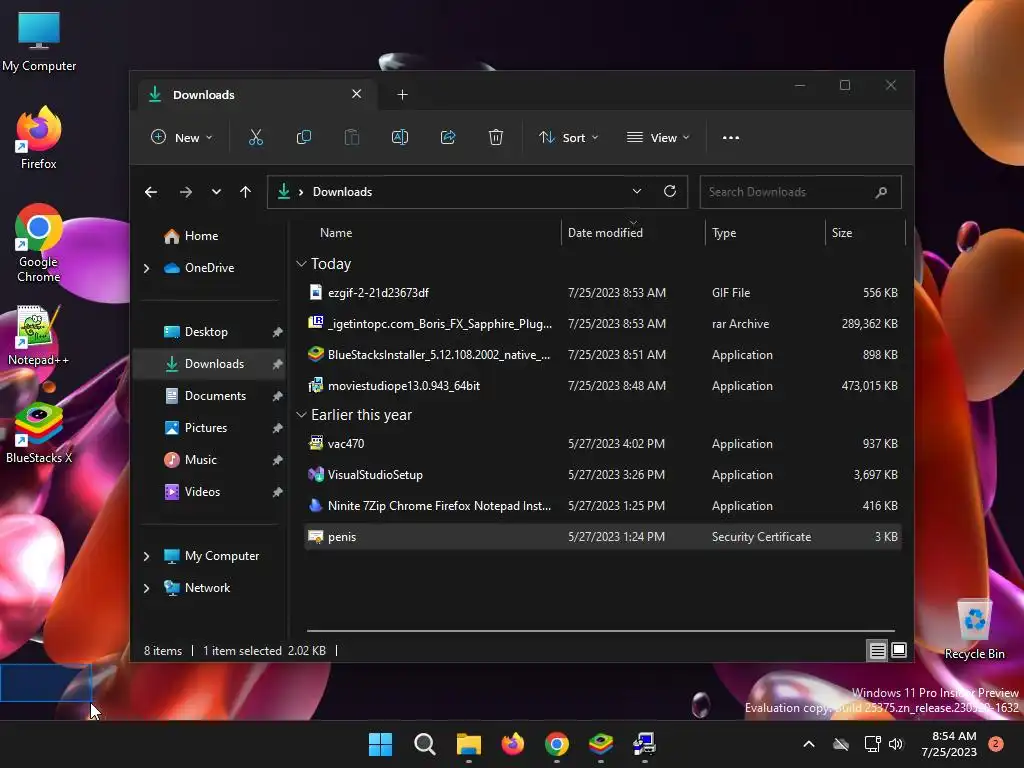Expand OneDrive in navigation pane
1024x768 pixels.
147,268
